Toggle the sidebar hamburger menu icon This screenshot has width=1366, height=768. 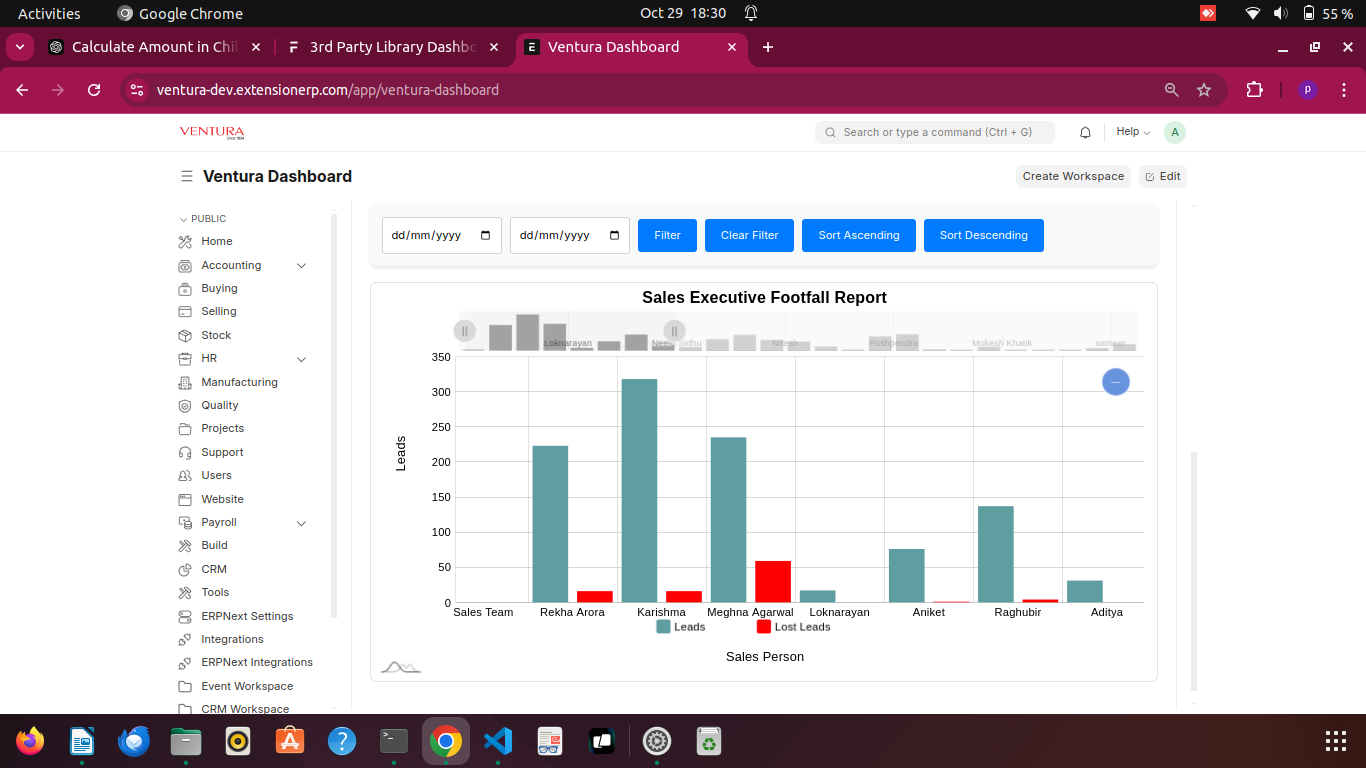(x=187, y=176)
